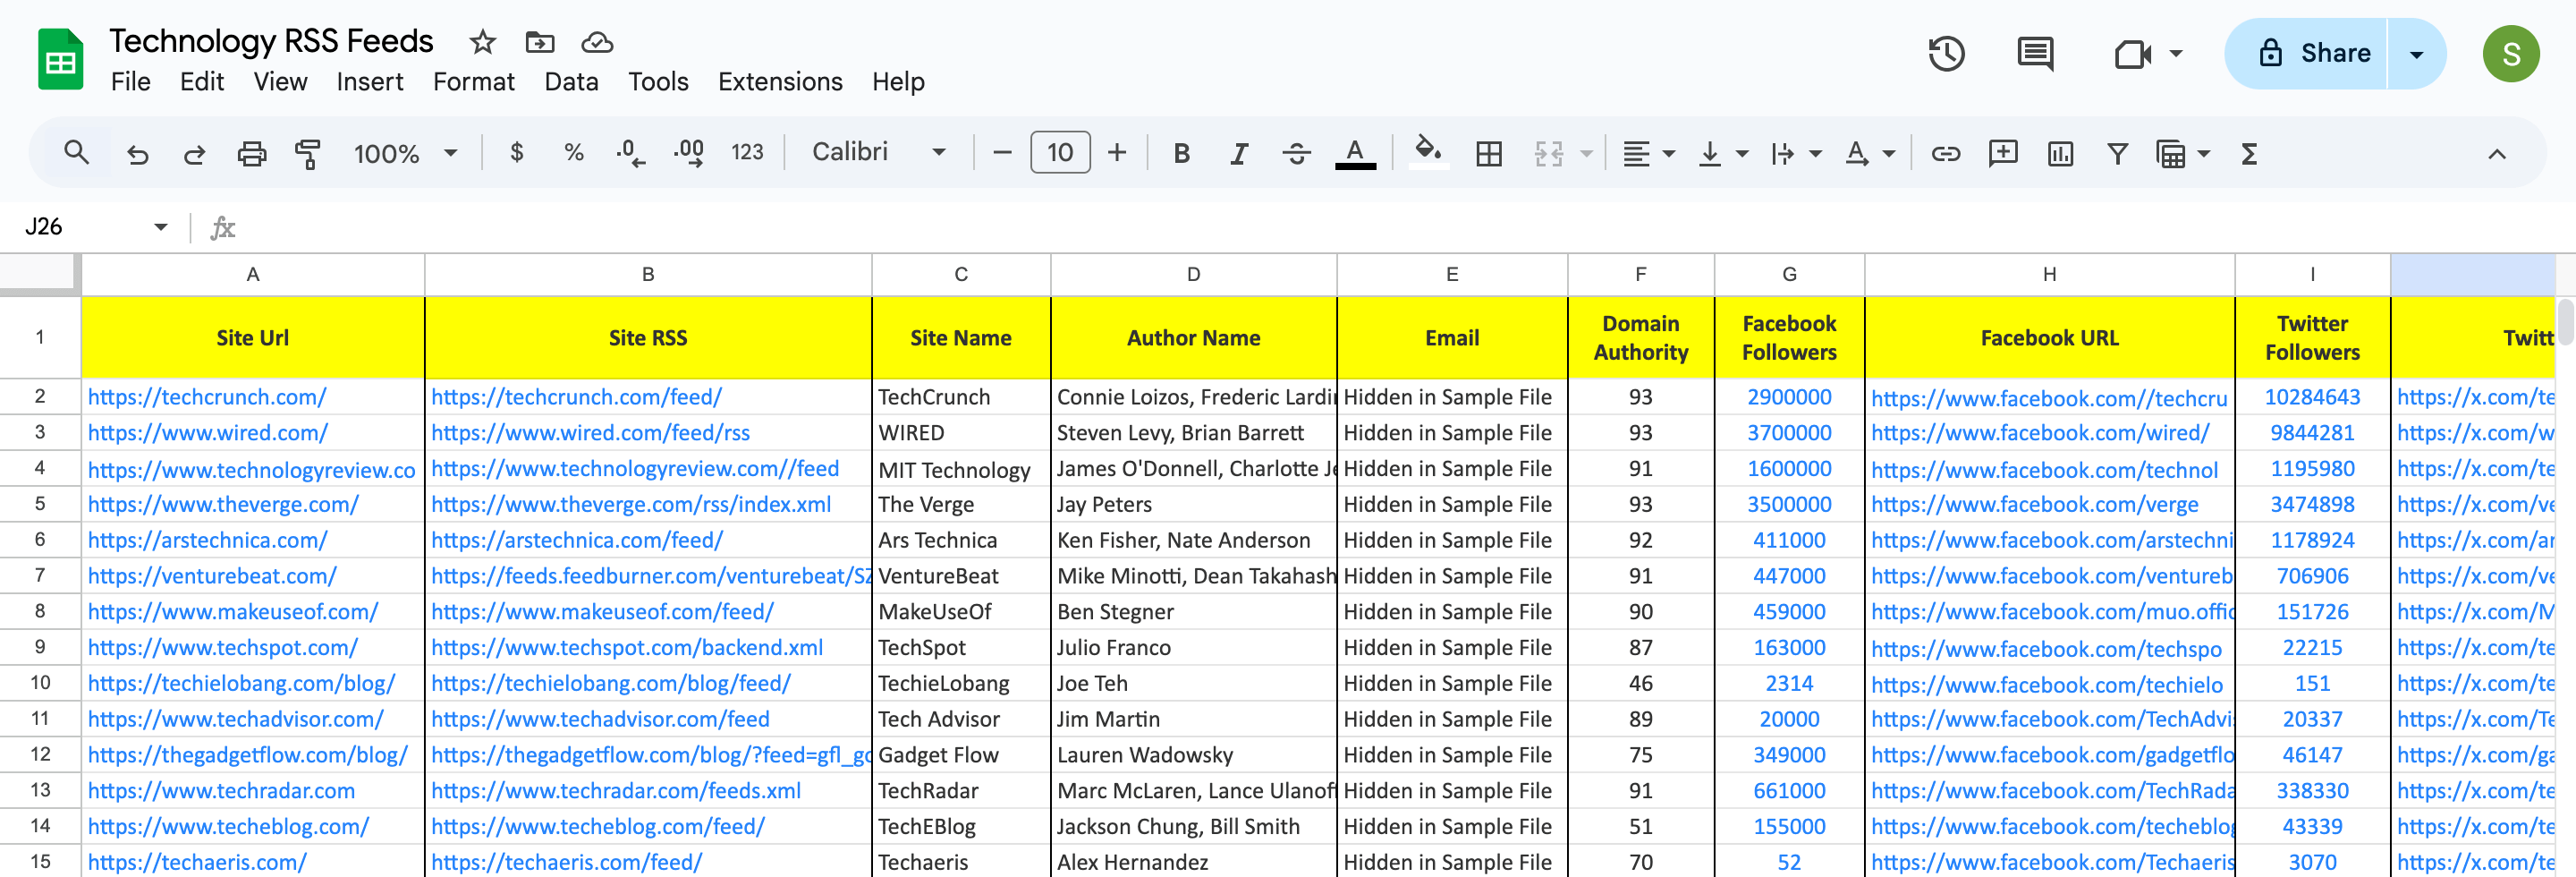
Task: Merge the selected cells
Action: point(1548,153)
